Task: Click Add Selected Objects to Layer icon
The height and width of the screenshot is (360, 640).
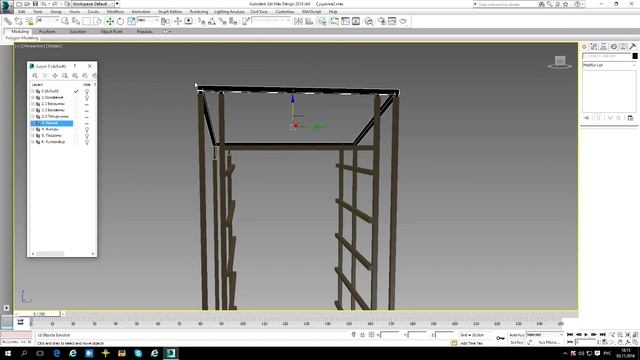Action: [55, 76]
